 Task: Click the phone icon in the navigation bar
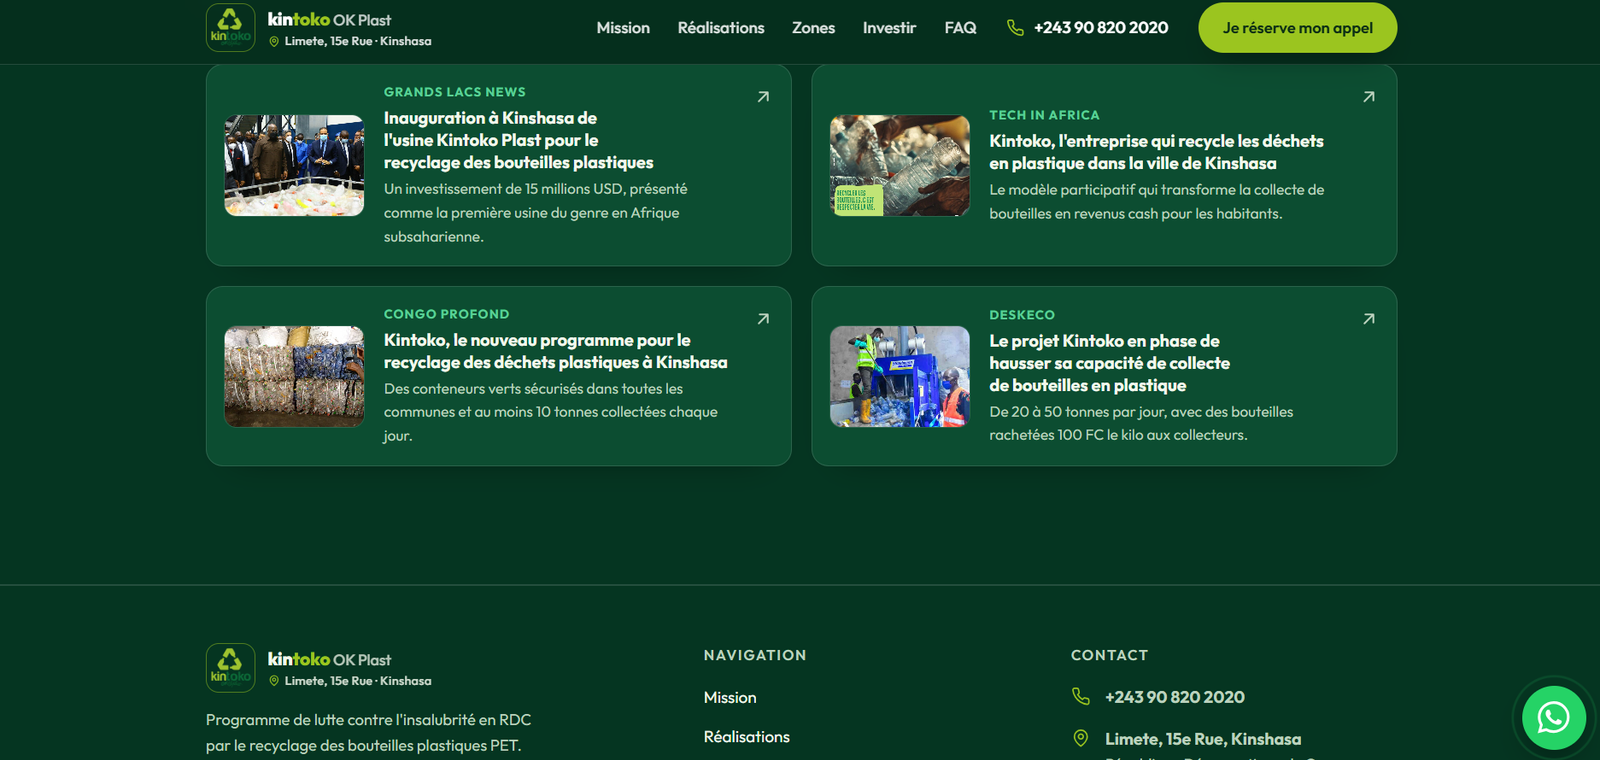[x=1015, y=28]
